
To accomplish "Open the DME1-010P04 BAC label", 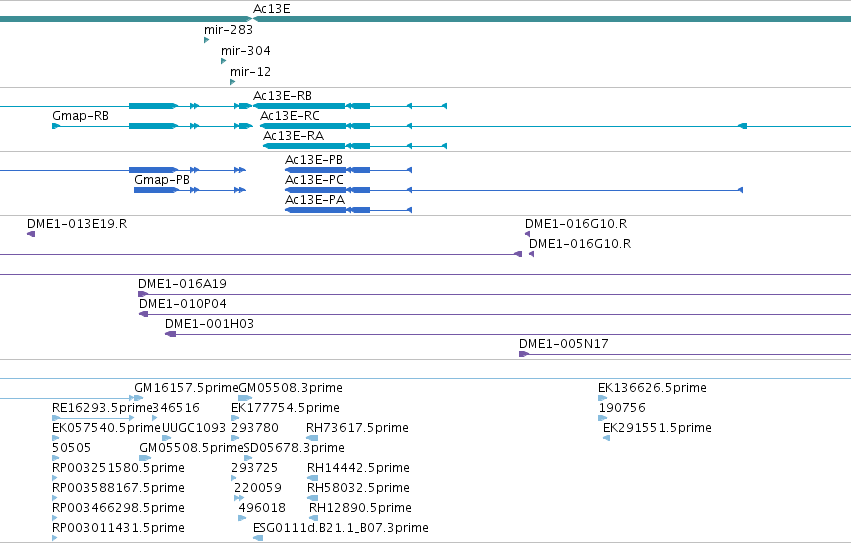I will point(183,304).
